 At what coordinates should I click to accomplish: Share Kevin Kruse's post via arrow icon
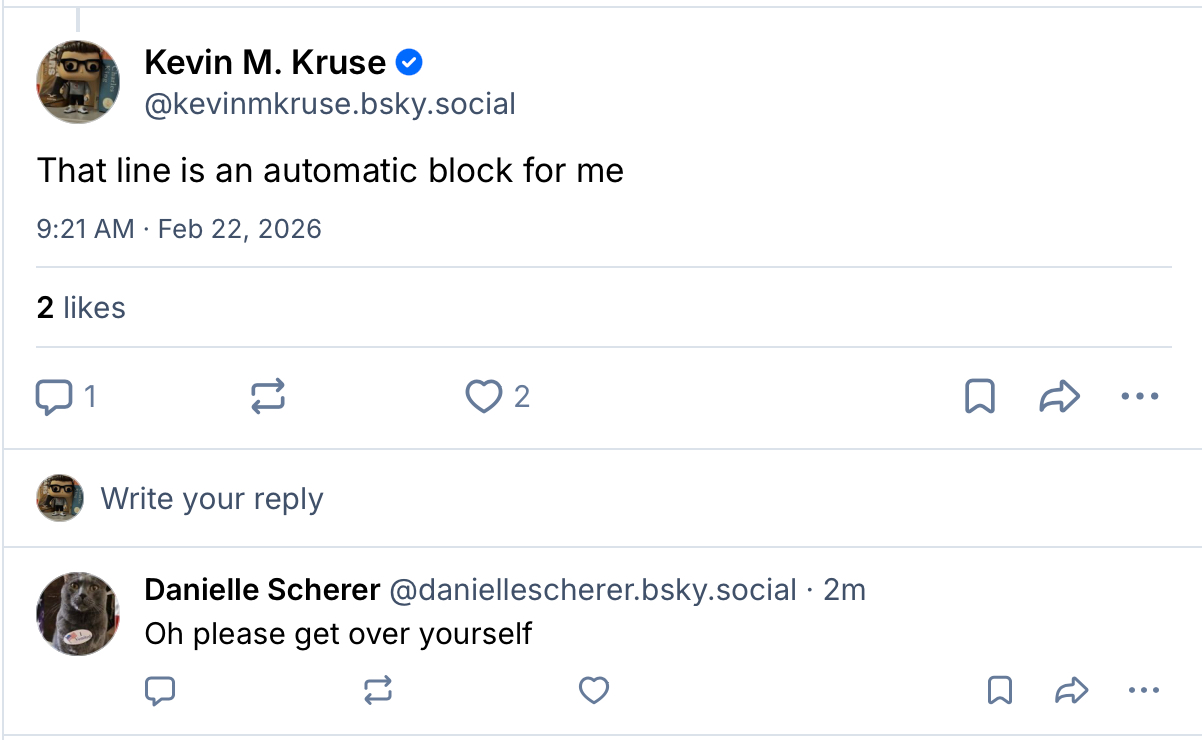(x=1059, y=398)
